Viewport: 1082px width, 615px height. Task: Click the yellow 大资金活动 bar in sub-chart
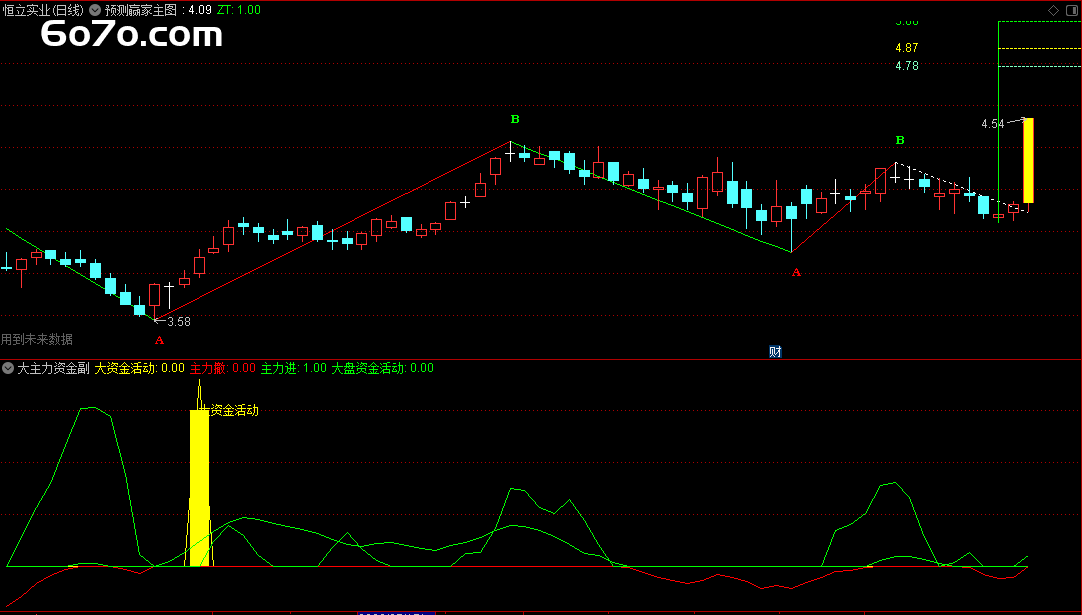(x=199, y=488)
